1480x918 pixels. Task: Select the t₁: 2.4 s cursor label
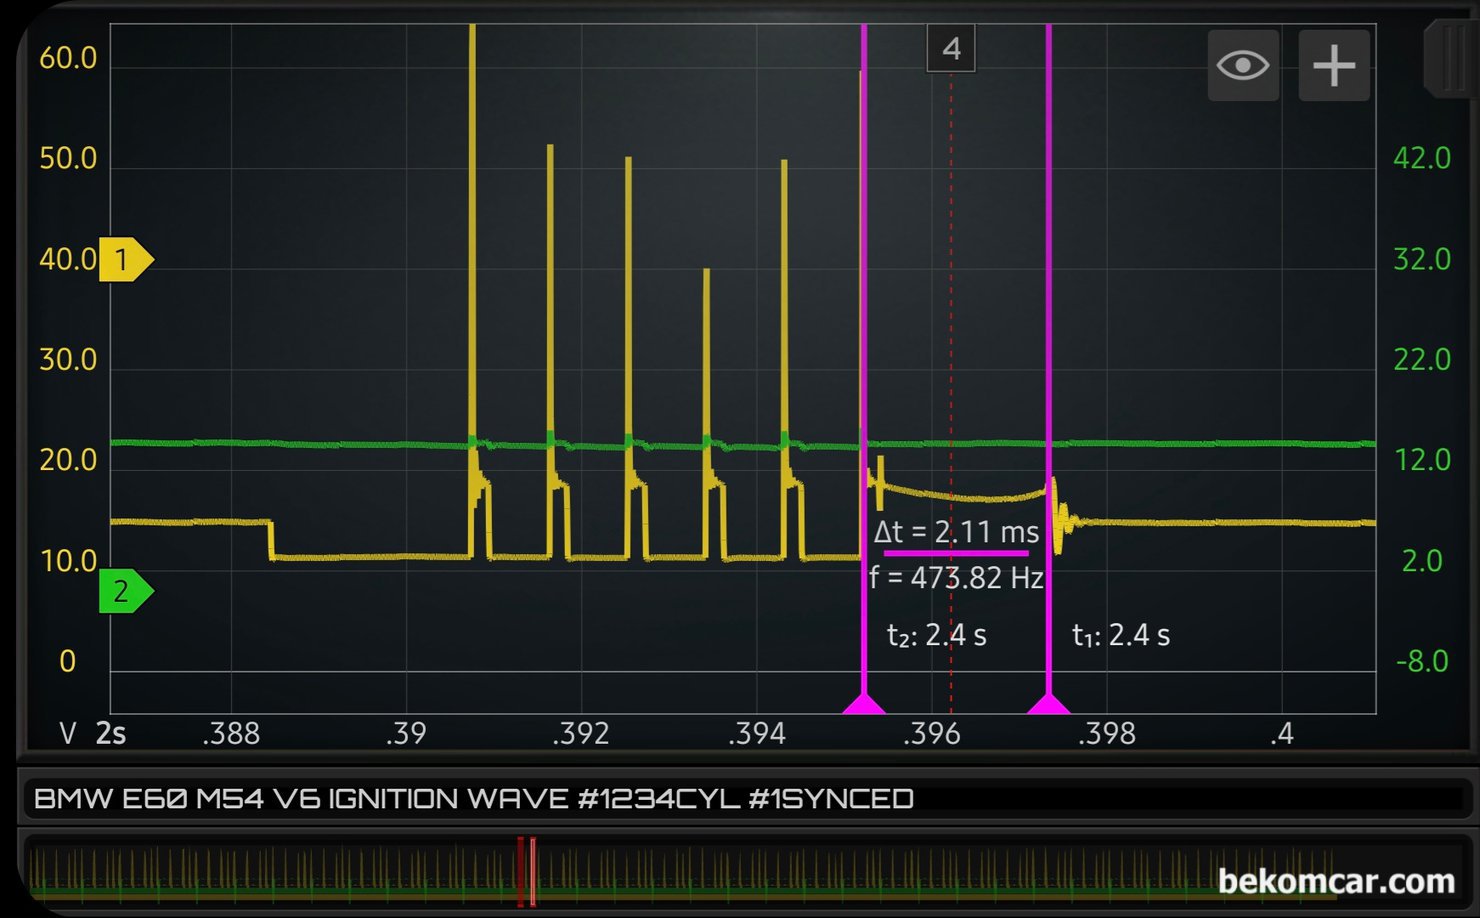click(x=1120, y=635)
